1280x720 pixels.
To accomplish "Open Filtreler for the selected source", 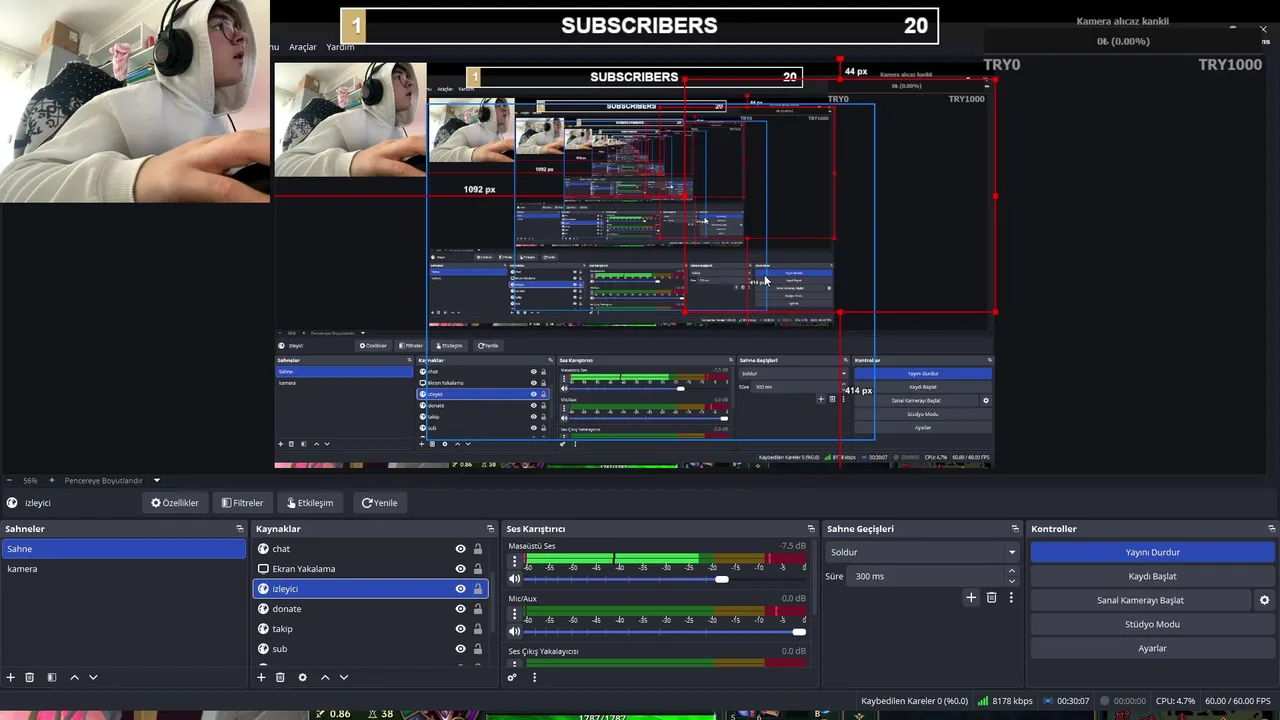I will pyautogui.click(x=242, y=503).
